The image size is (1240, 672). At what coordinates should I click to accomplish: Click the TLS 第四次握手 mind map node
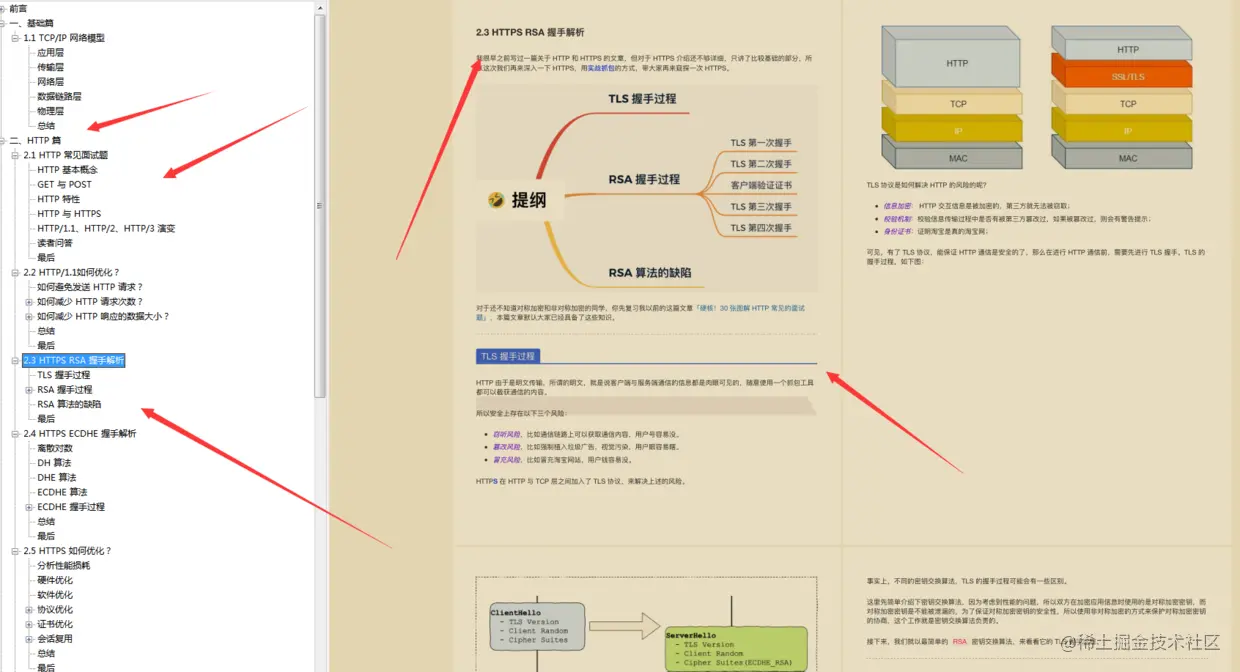(x=761, y=228)
